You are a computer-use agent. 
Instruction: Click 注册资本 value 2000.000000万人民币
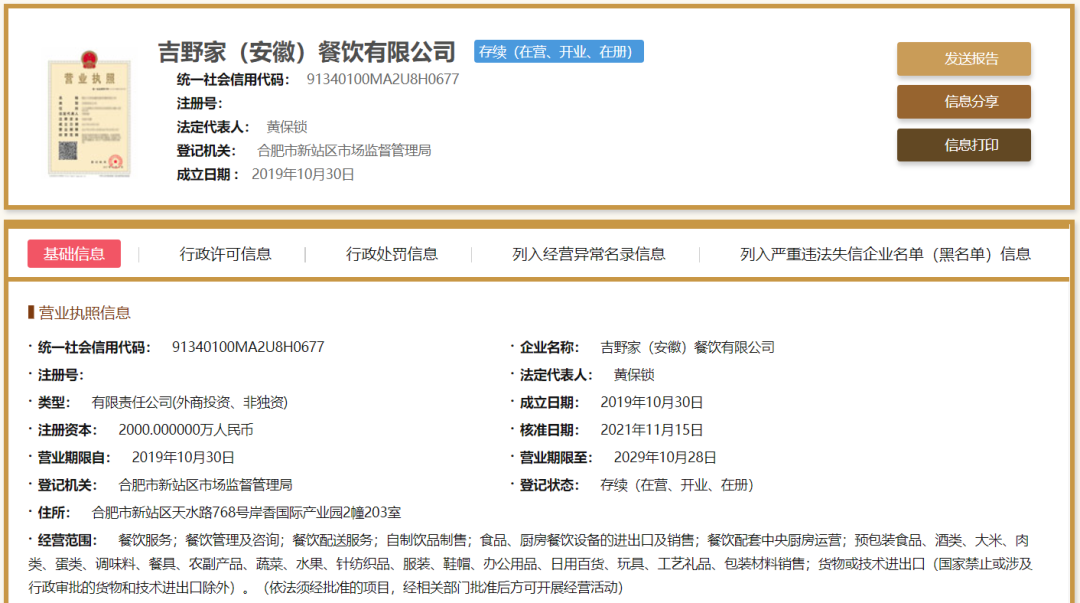[186, 430]
